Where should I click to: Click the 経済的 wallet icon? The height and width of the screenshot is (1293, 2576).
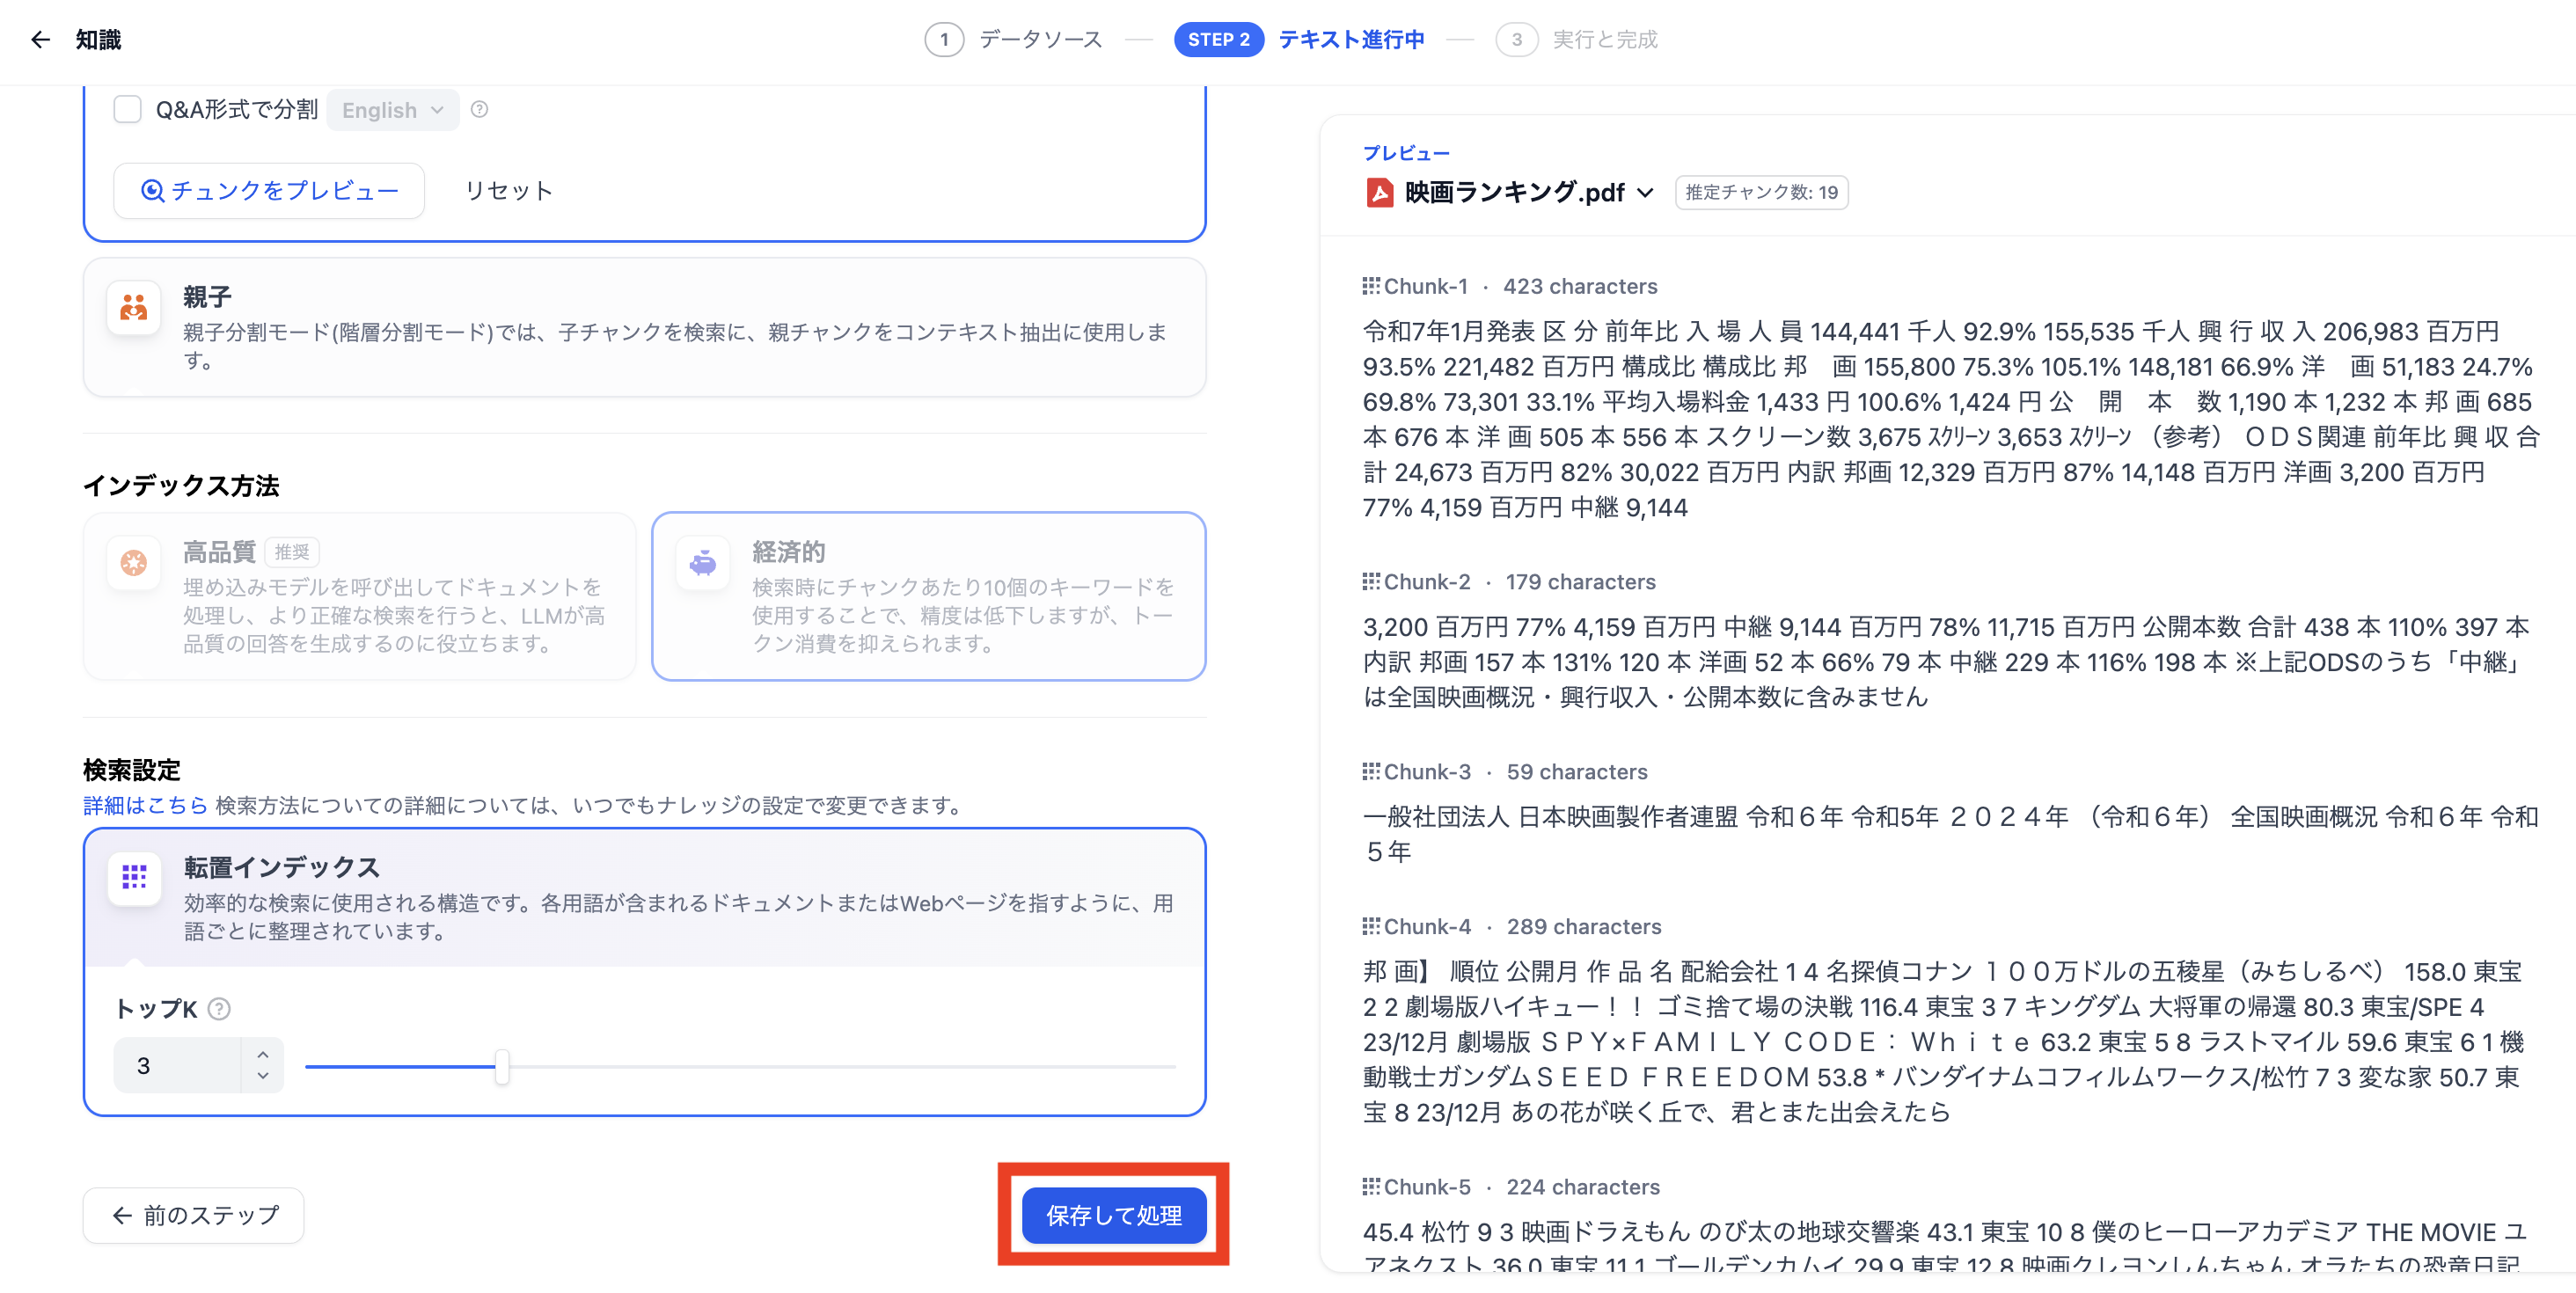coord(703,562)
